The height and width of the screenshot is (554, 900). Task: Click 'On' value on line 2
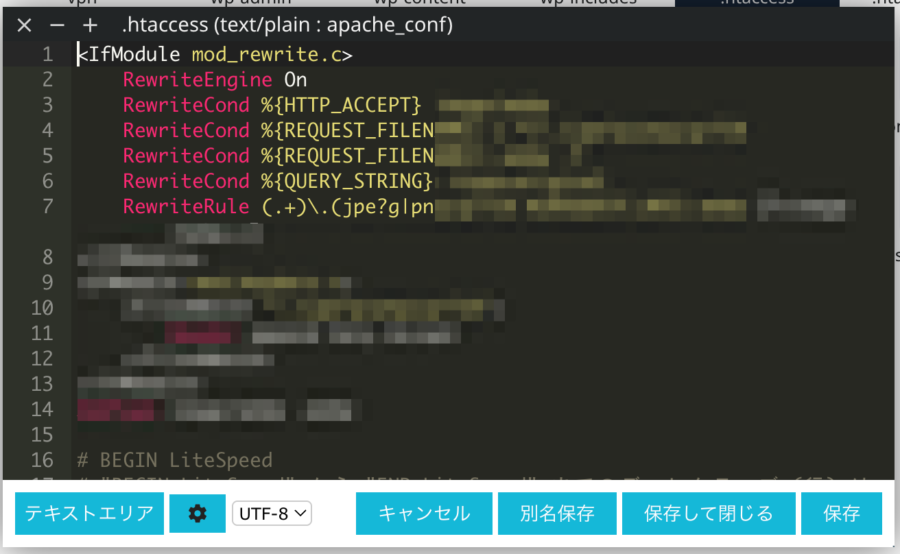296,80
